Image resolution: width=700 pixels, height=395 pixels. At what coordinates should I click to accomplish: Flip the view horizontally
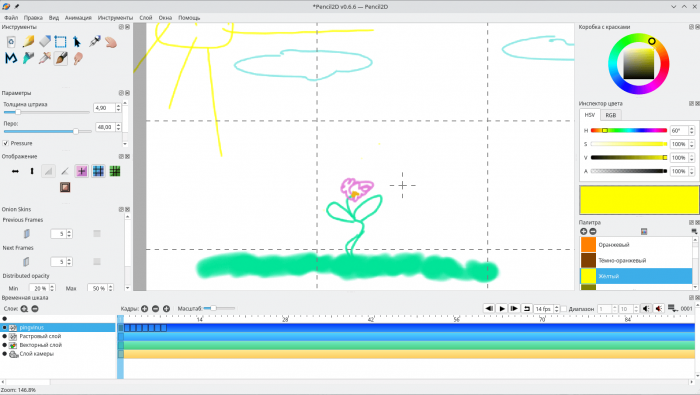15,171
